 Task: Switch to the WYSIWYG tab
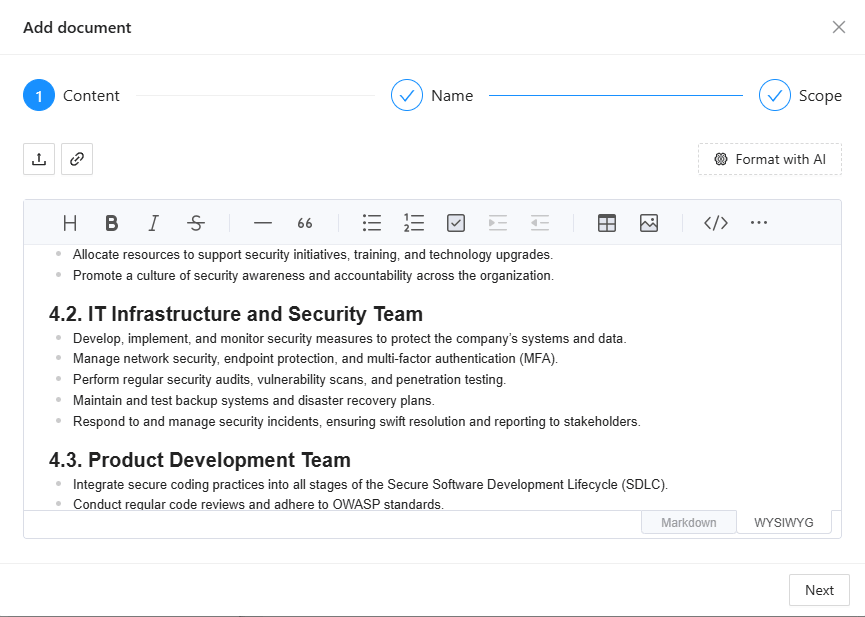click(784, 521)
